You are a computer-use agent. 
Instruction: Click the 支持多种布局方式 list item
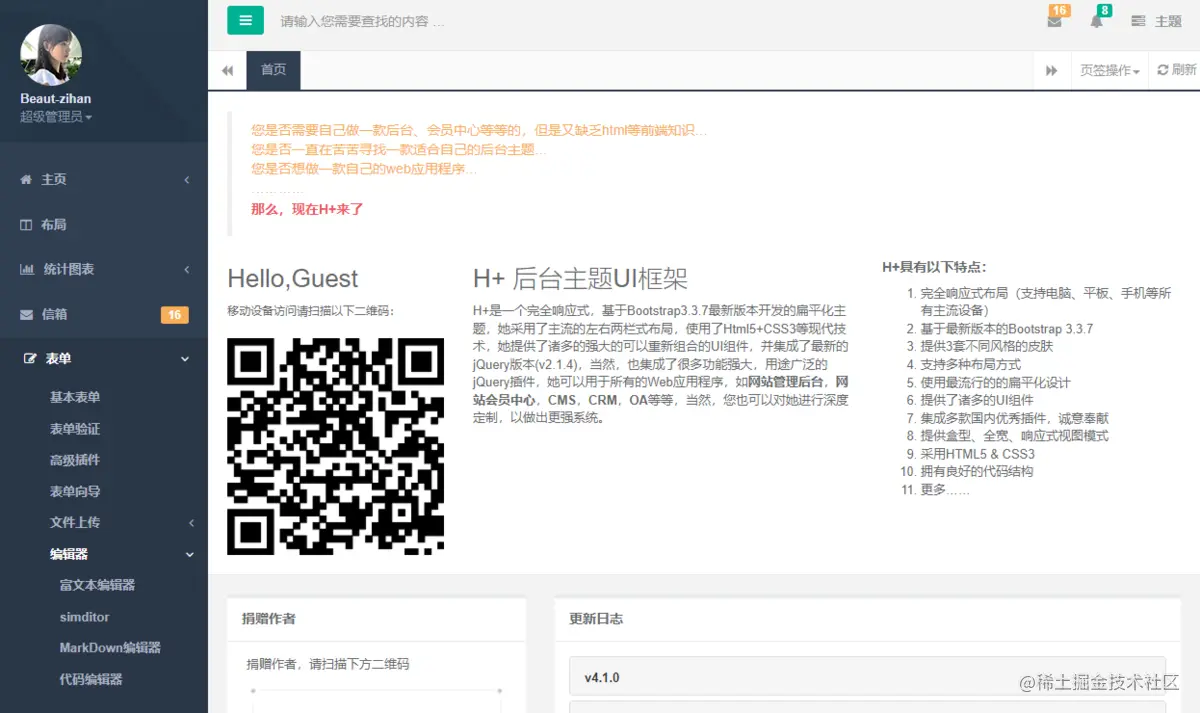(971, 364)
